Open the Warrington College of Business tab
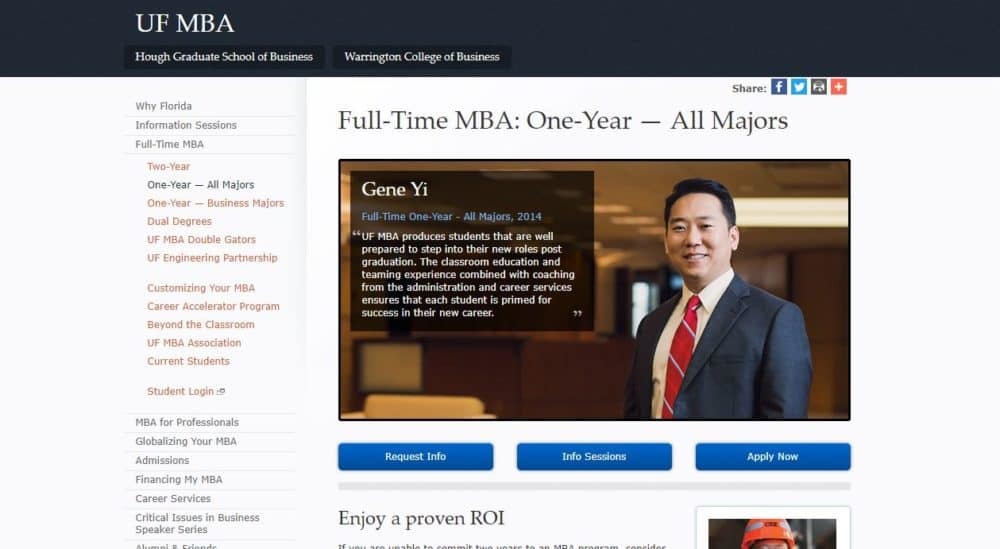This screenshot has width=1000, height=549. (x=422, y=57)
